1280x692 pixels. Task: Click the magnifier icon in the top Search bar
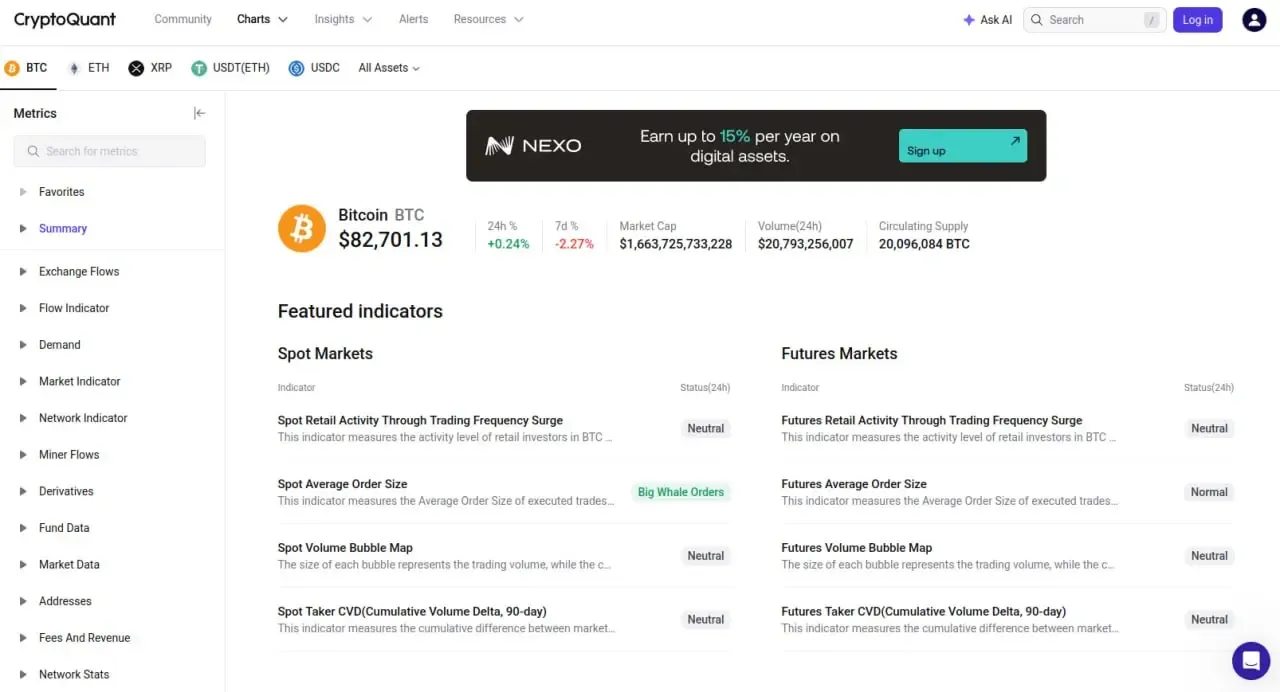(x=1037, y=20)
